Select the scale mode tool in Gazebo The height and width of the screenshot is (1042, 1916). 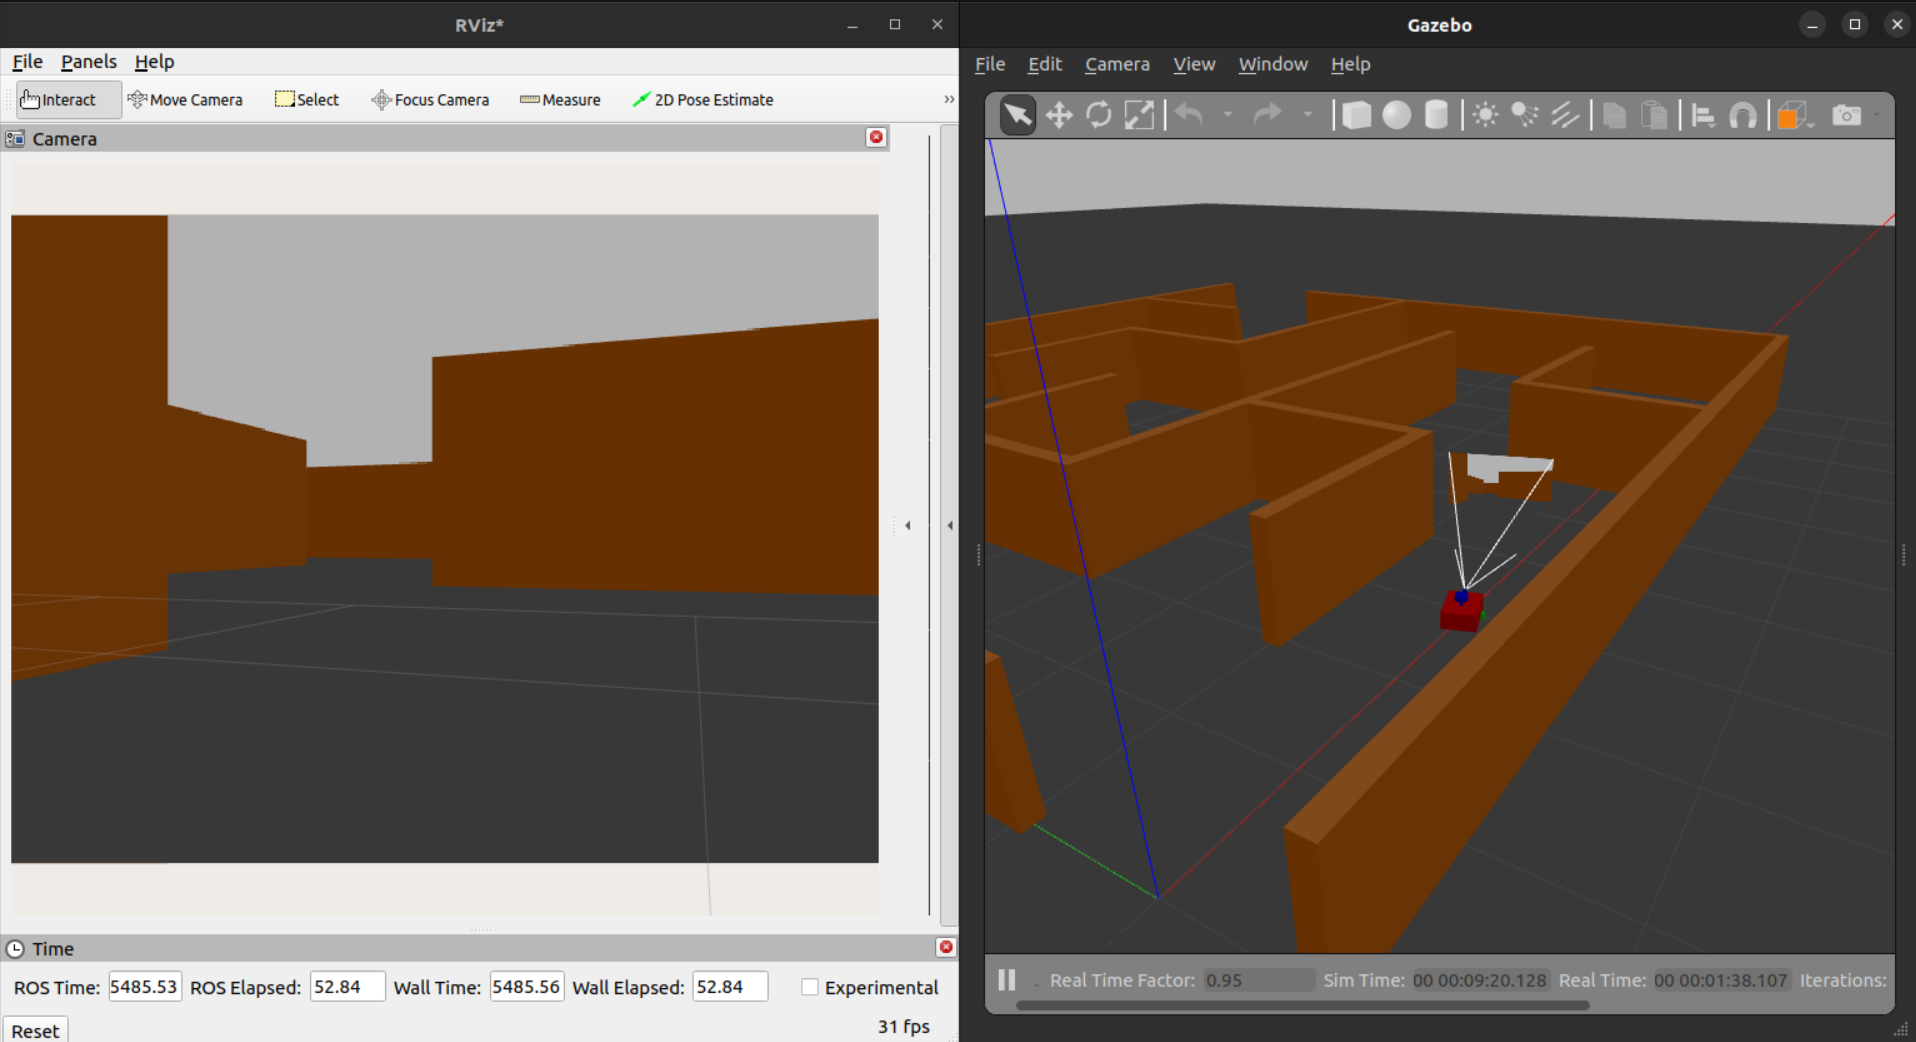[1139, 115]
